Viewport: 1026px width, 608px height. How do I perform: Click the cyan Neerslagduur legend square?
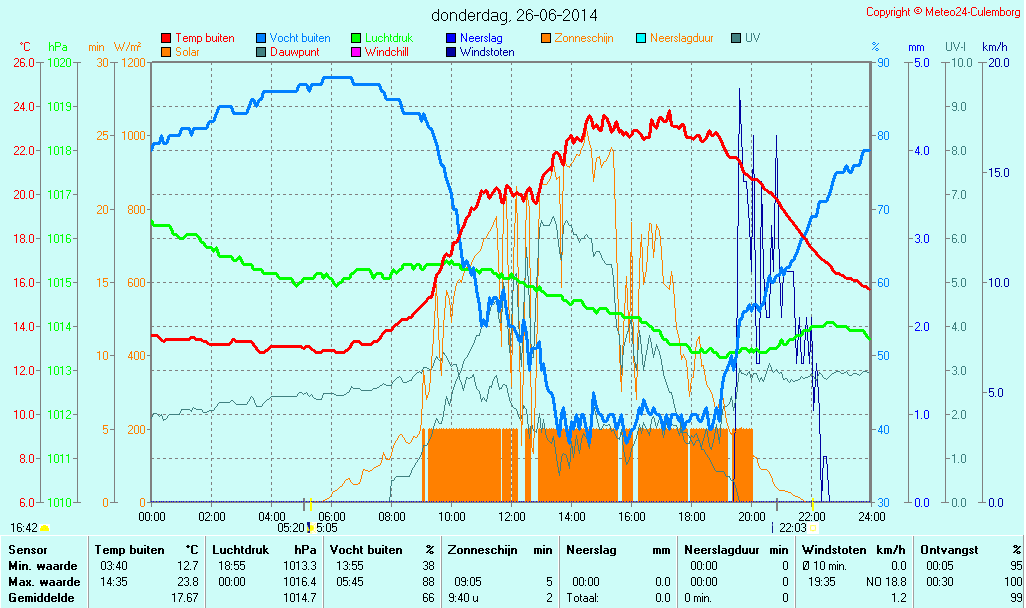(641, 38)
